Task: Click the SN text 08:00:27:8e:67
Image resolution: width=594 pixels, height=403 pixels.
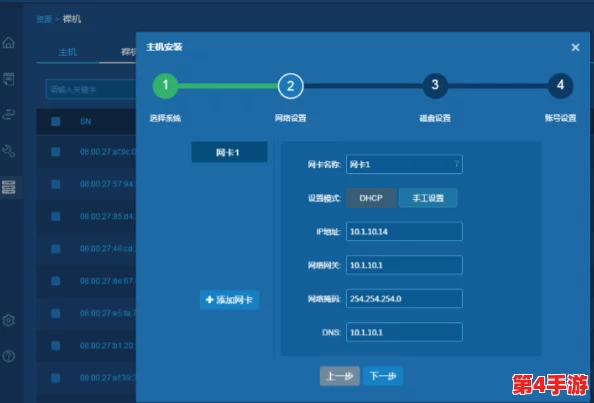Action: 108,281
